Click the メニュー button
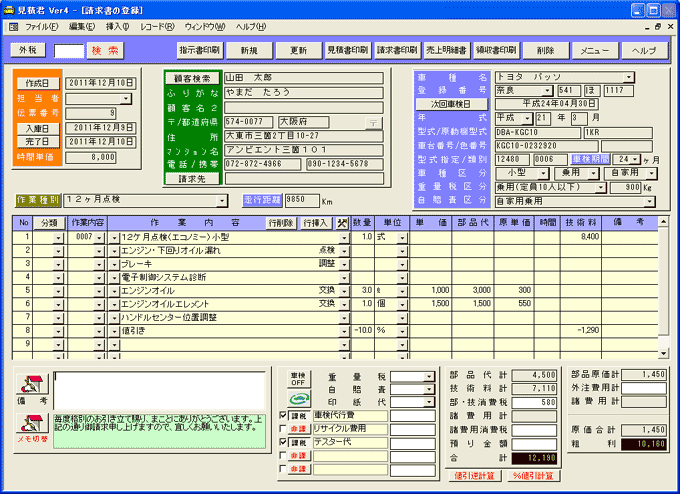 [x=595, y=50]
